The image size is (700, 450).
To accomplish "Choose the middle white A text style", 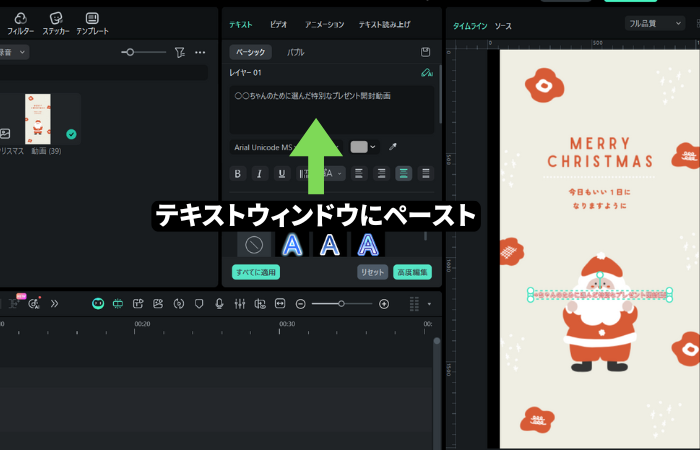I will pos(329,245).
